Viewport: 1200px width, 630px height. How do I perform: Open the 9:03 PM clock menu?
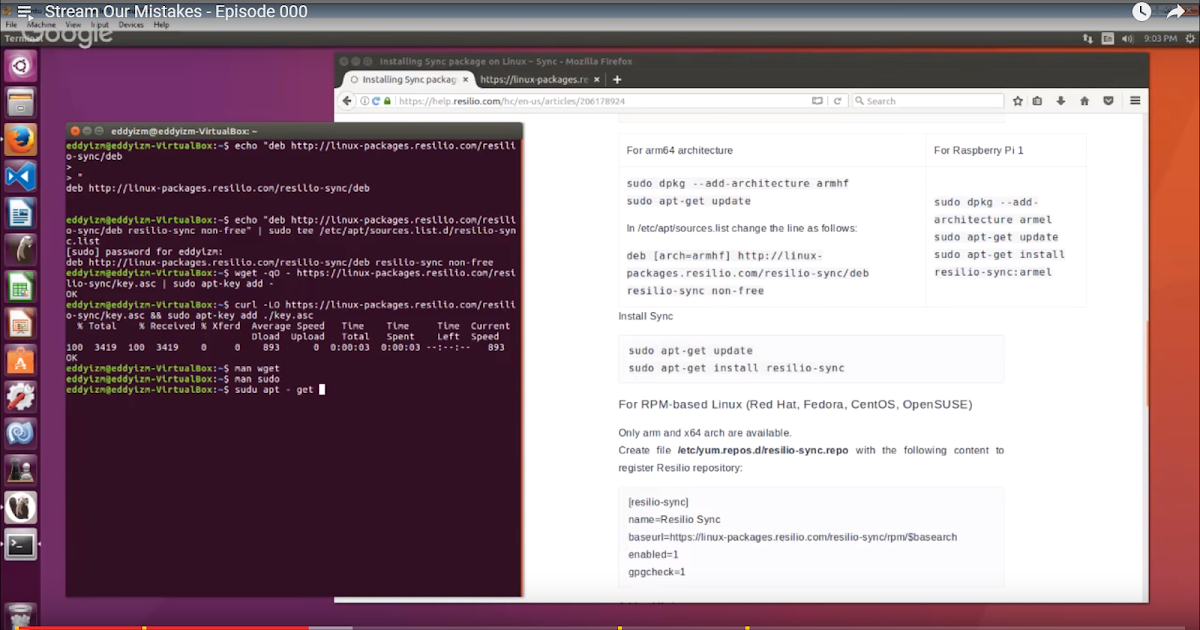[1160, 38]
